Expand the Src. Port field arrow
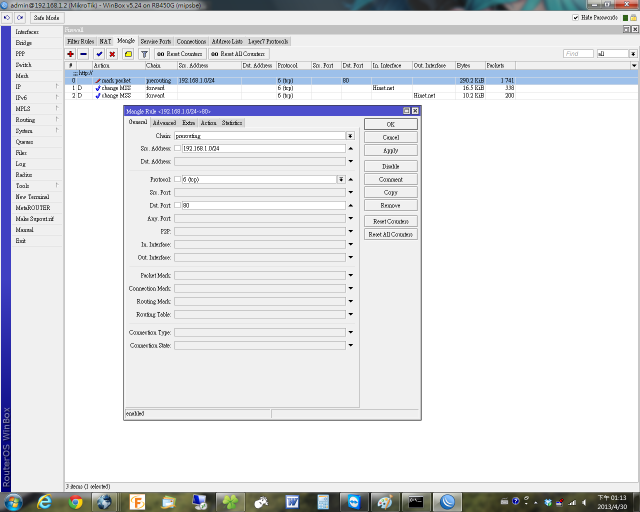Viewport: 640px width, 512px height. (x=351, y=192)
